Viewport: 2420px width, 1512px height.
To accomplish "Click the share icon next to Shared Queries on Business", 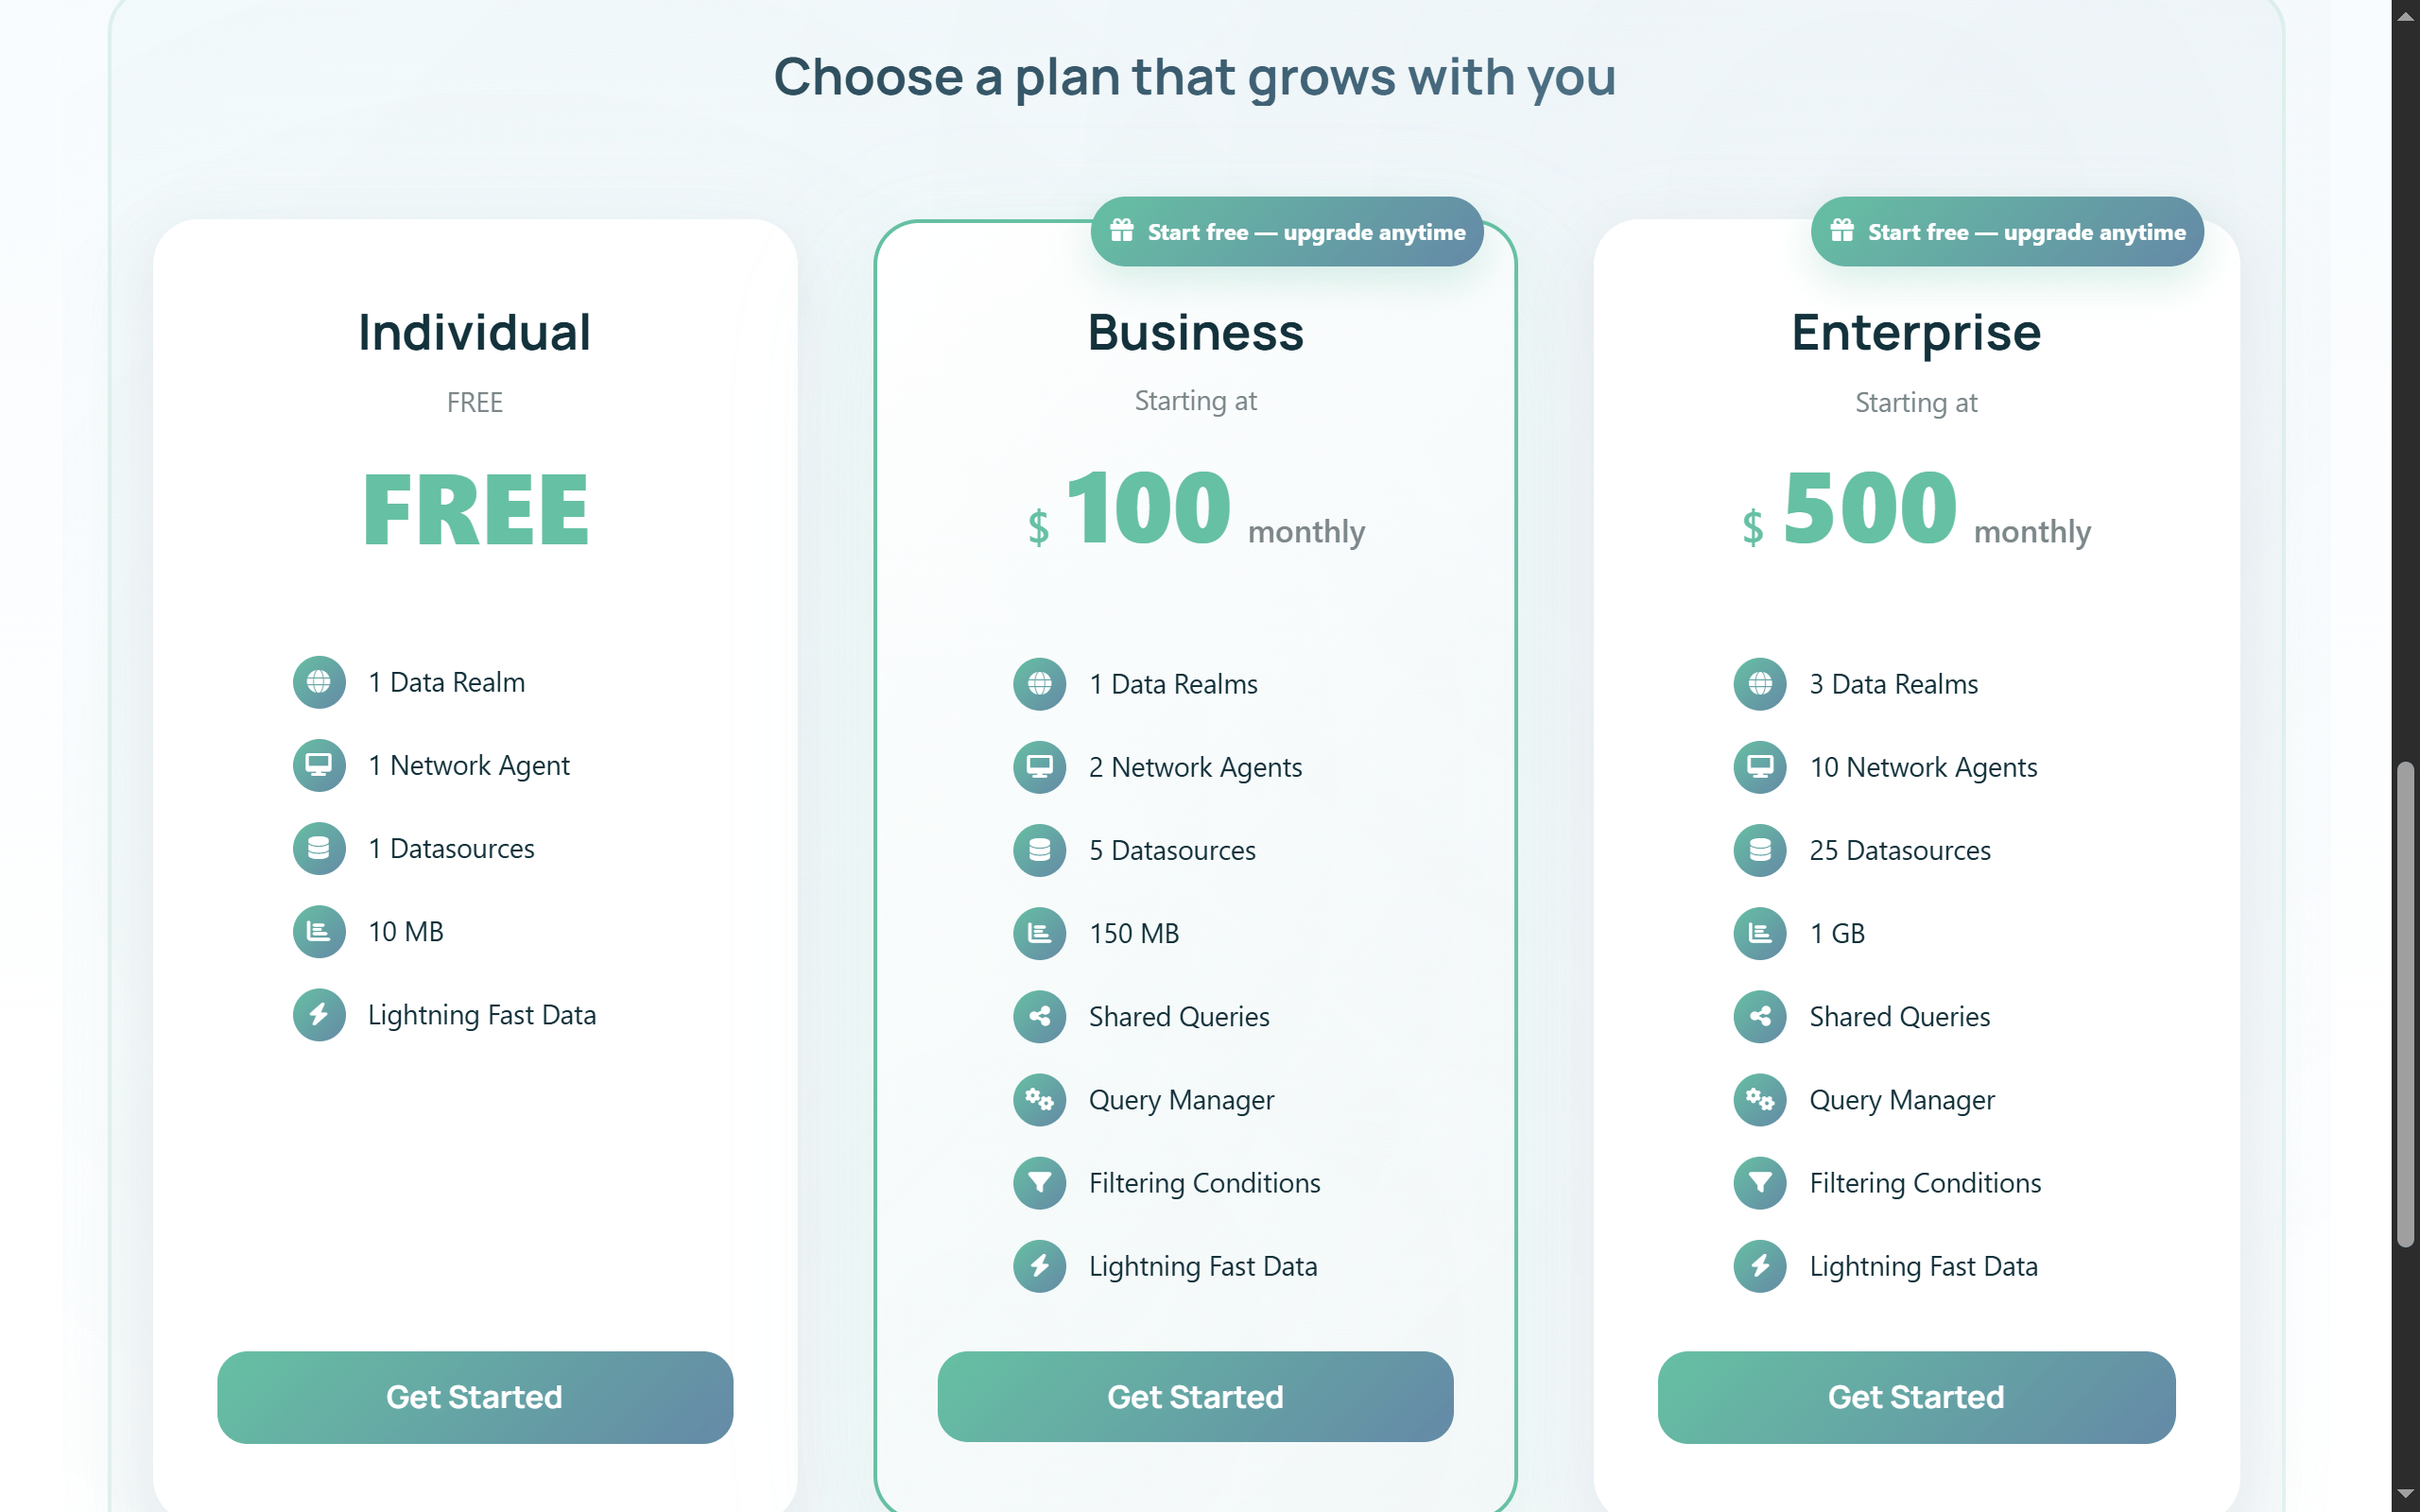I will click(1039, 1016).
